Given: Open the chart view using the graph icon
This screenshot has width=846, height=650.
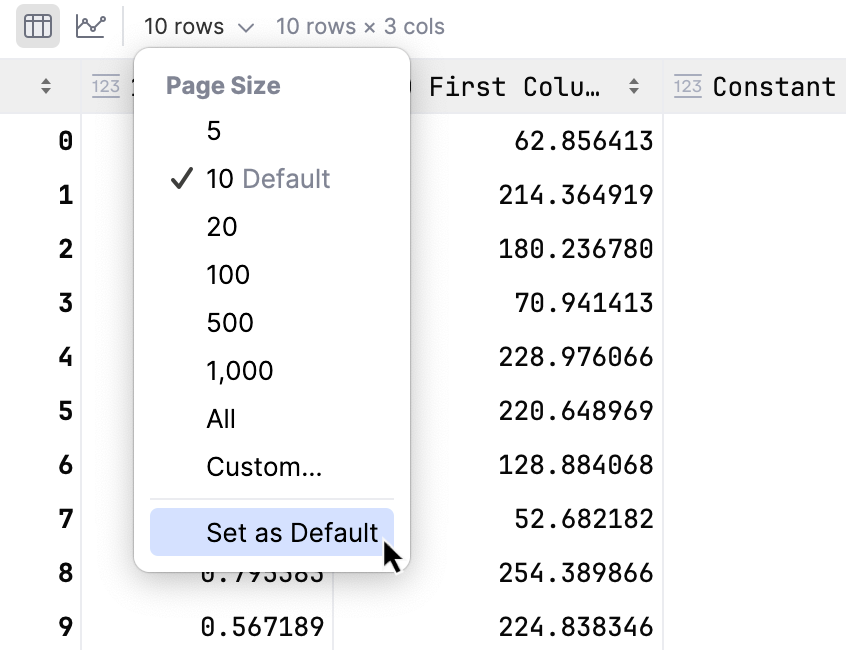Looking at the screenshot, I should point(91,26).
